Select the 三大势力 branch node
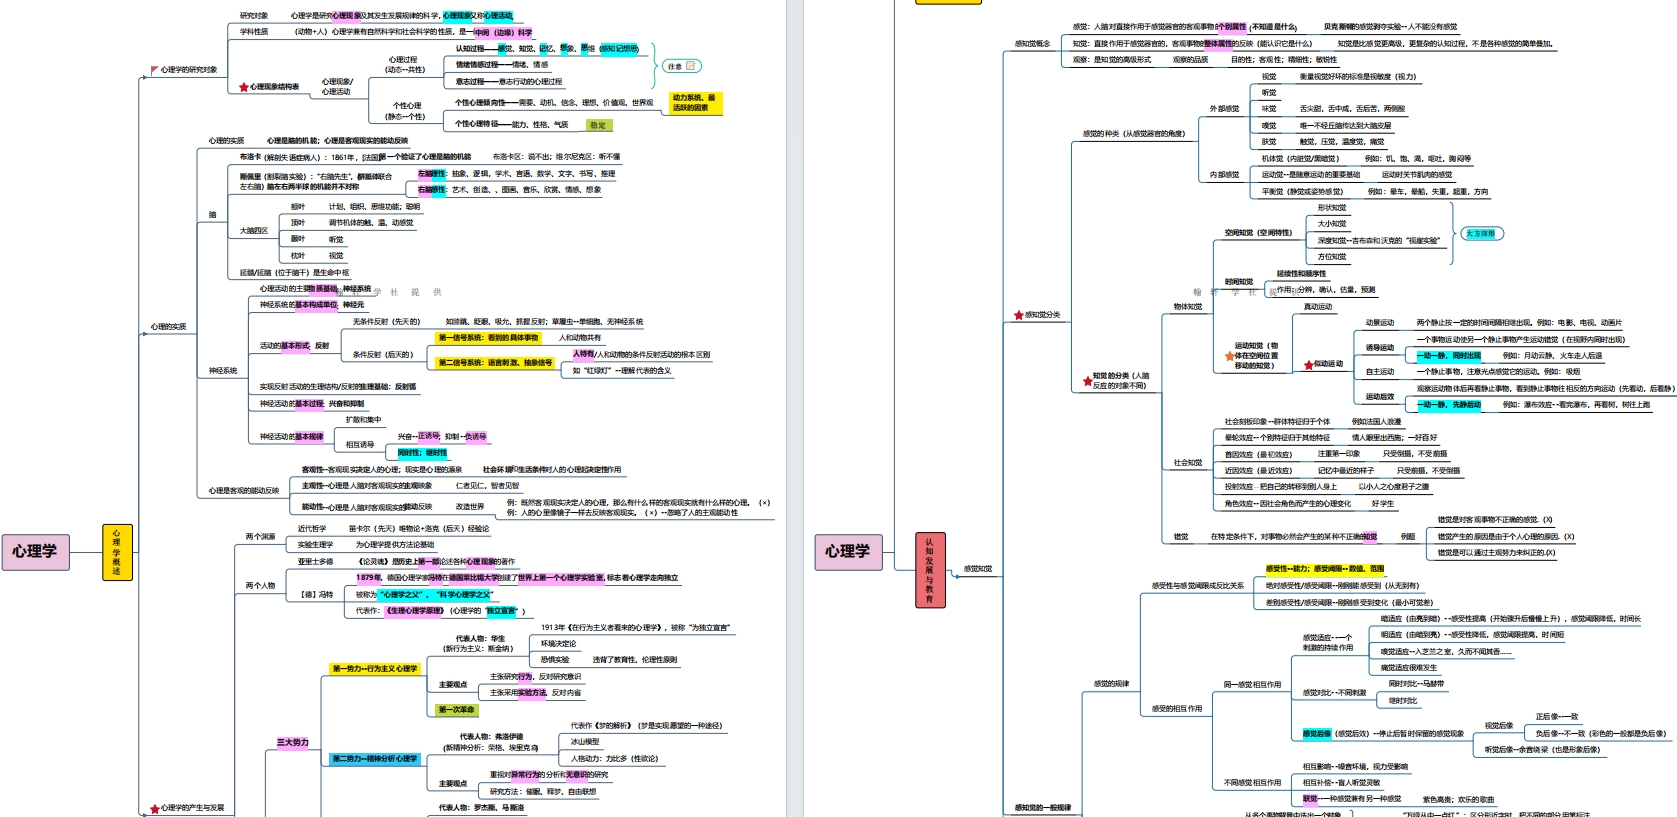 click(293, 742)
